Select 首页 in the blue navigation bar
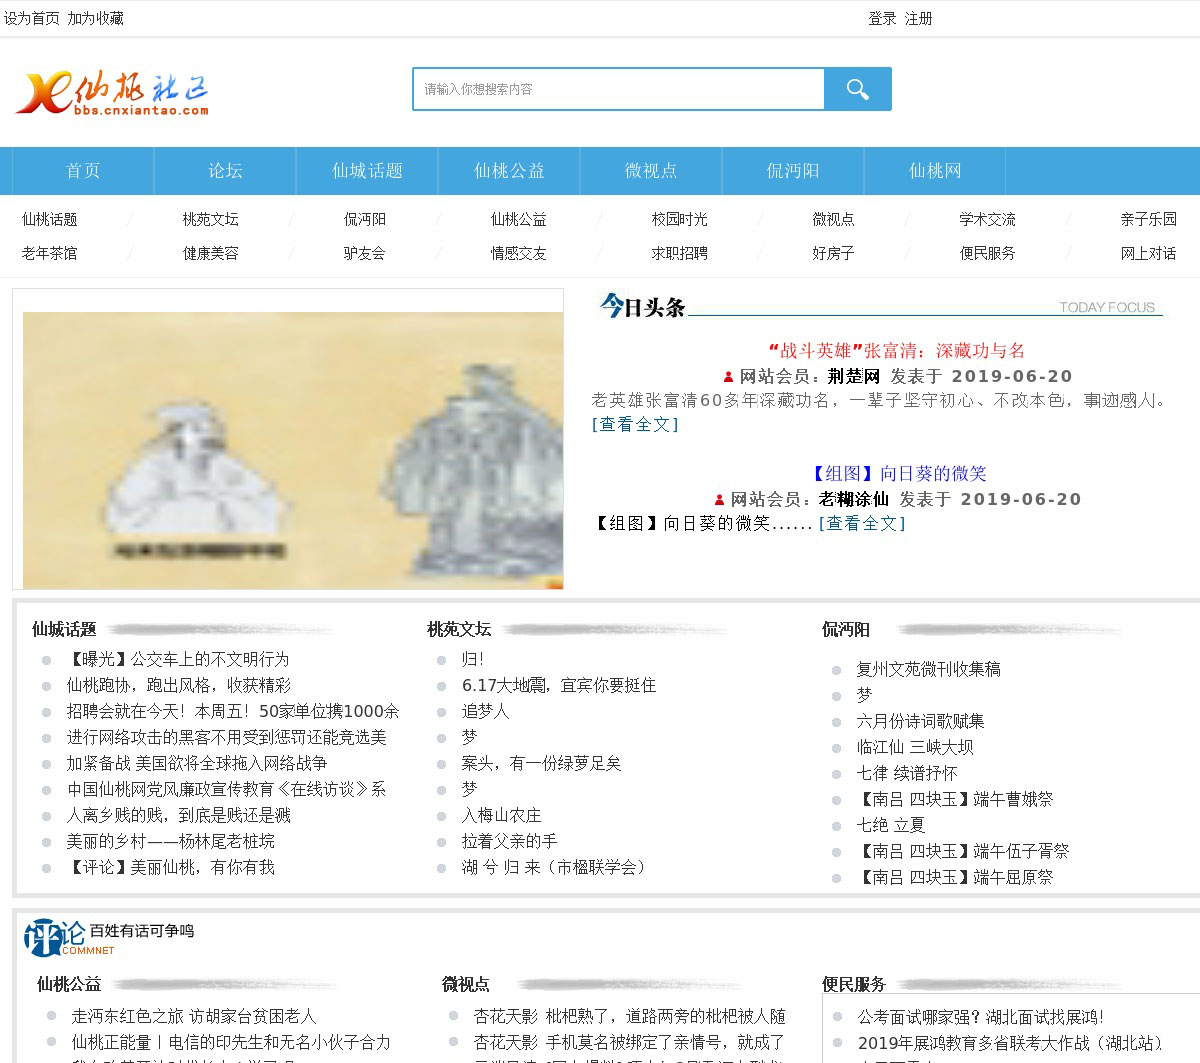Viewport: 1200px width, 1063px height. pos(83,171)
